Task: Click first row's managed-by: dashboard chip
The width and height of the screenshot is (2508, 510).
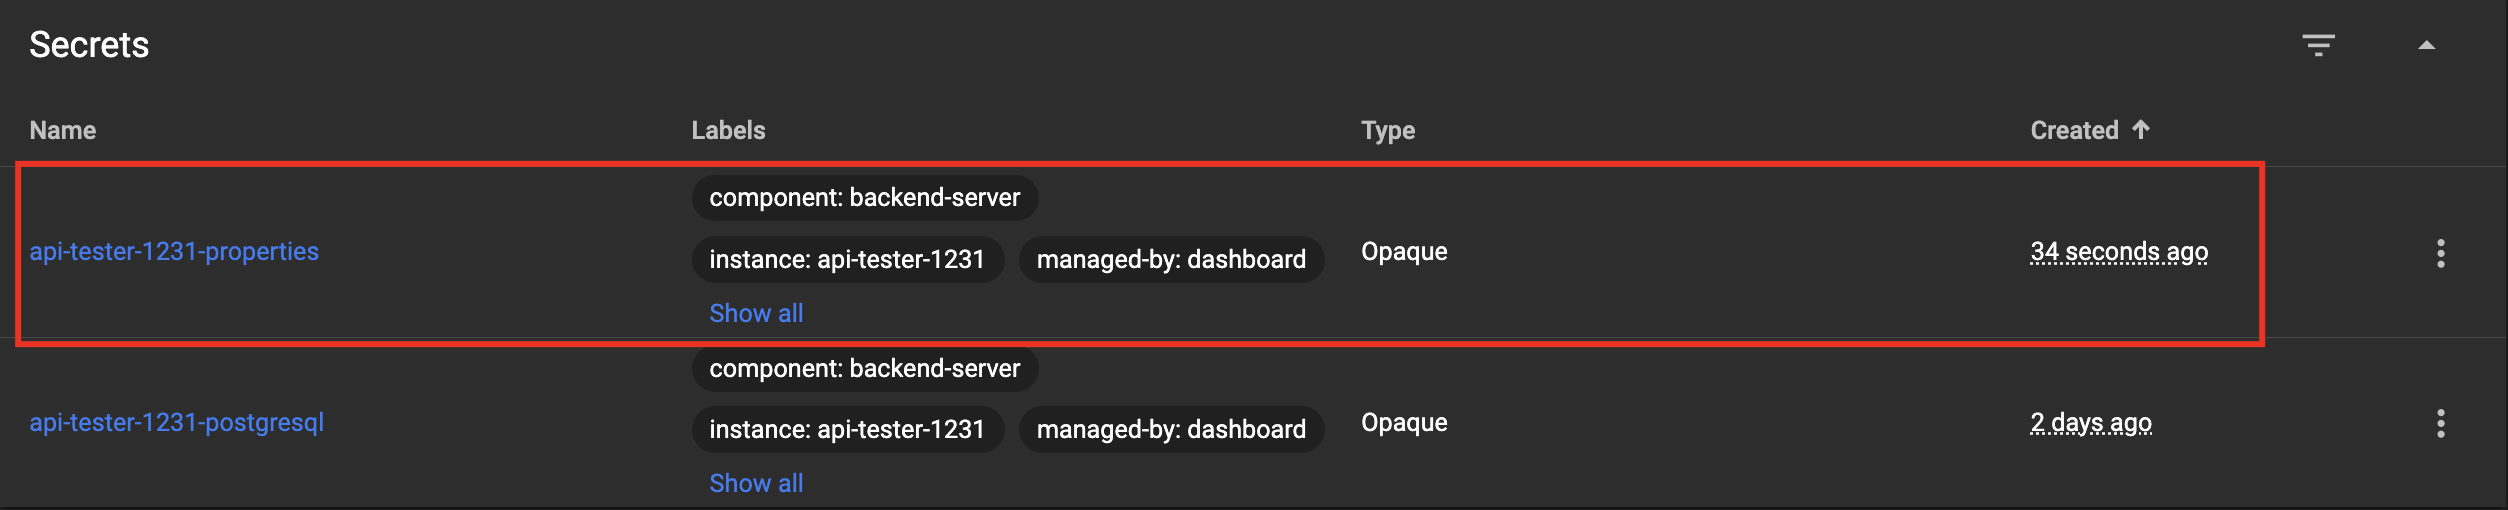Action: (x=1171, y=260)
